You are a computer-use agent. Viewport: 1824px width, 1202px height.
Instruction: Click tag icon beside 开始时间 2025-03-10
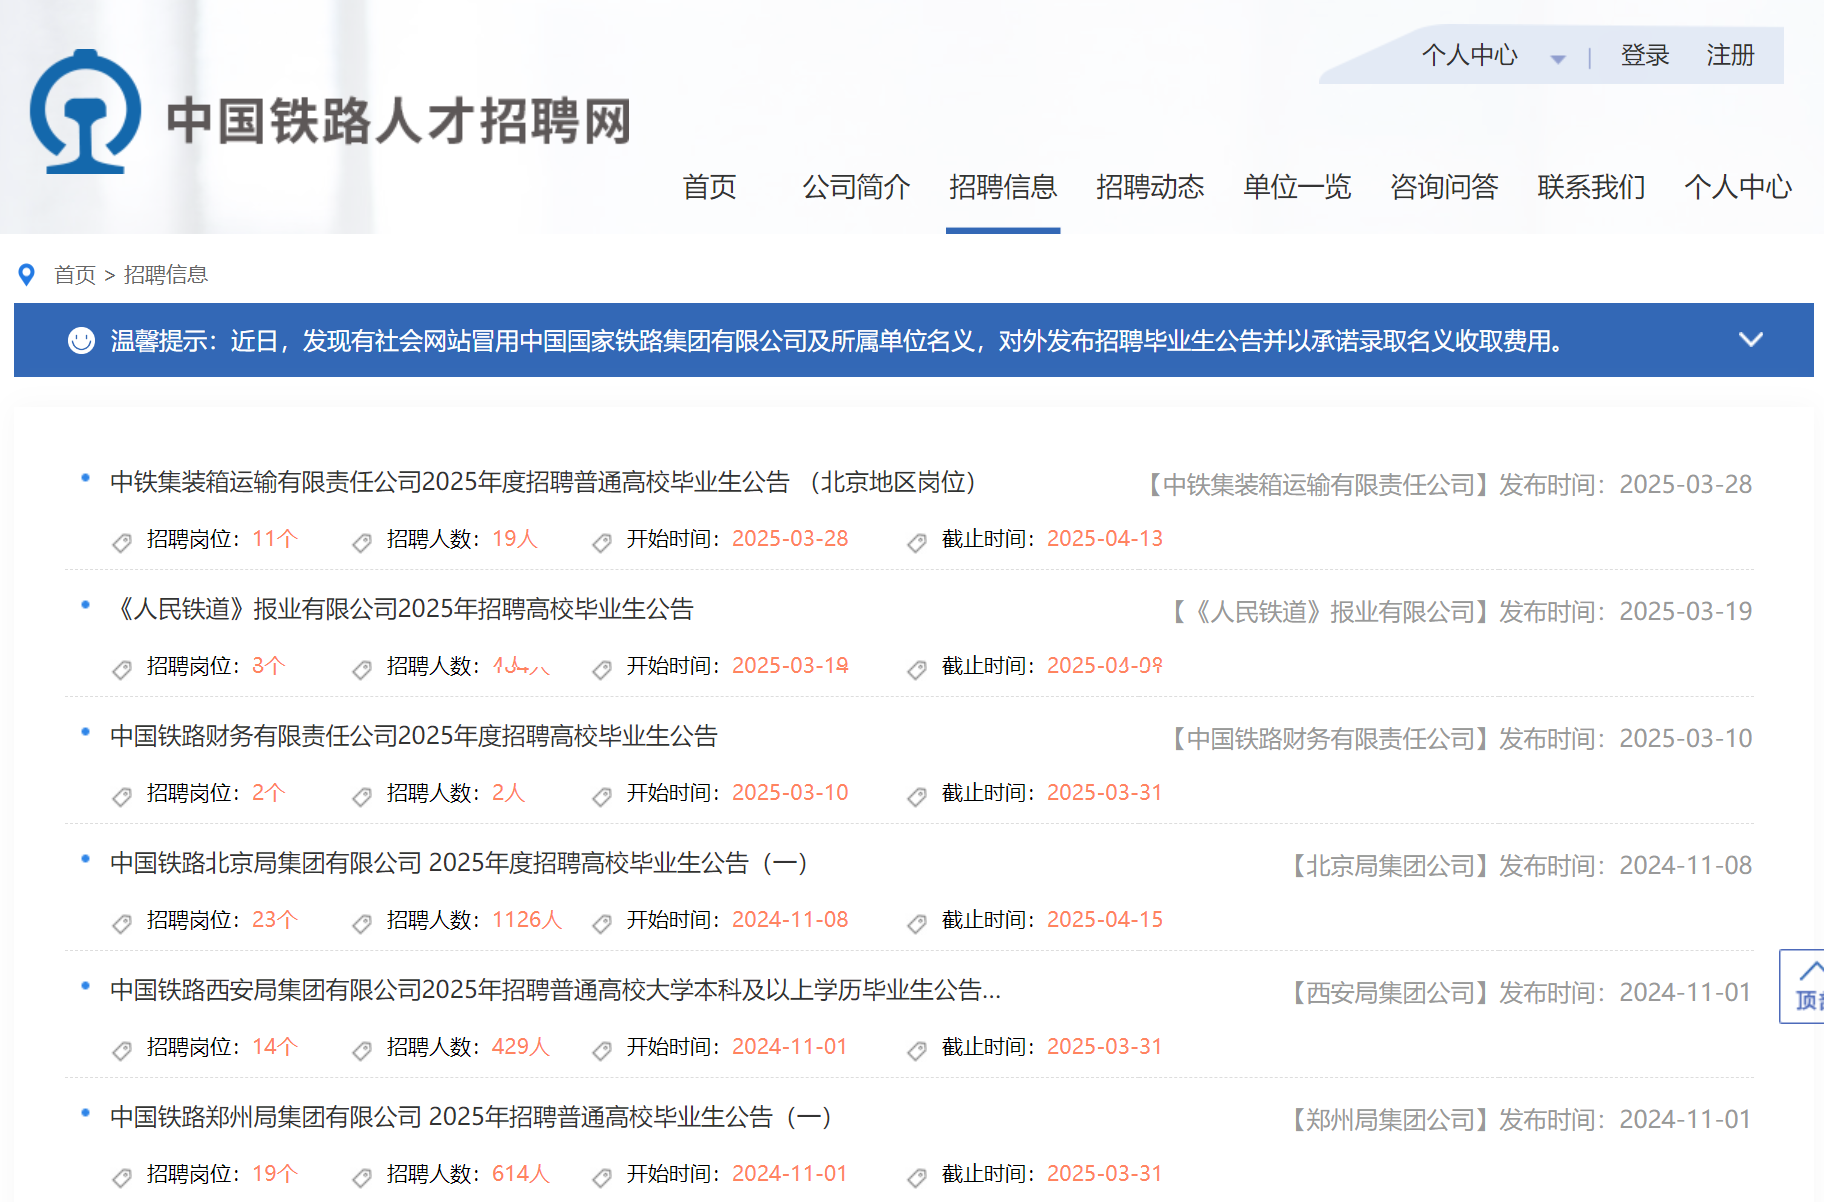602,796
